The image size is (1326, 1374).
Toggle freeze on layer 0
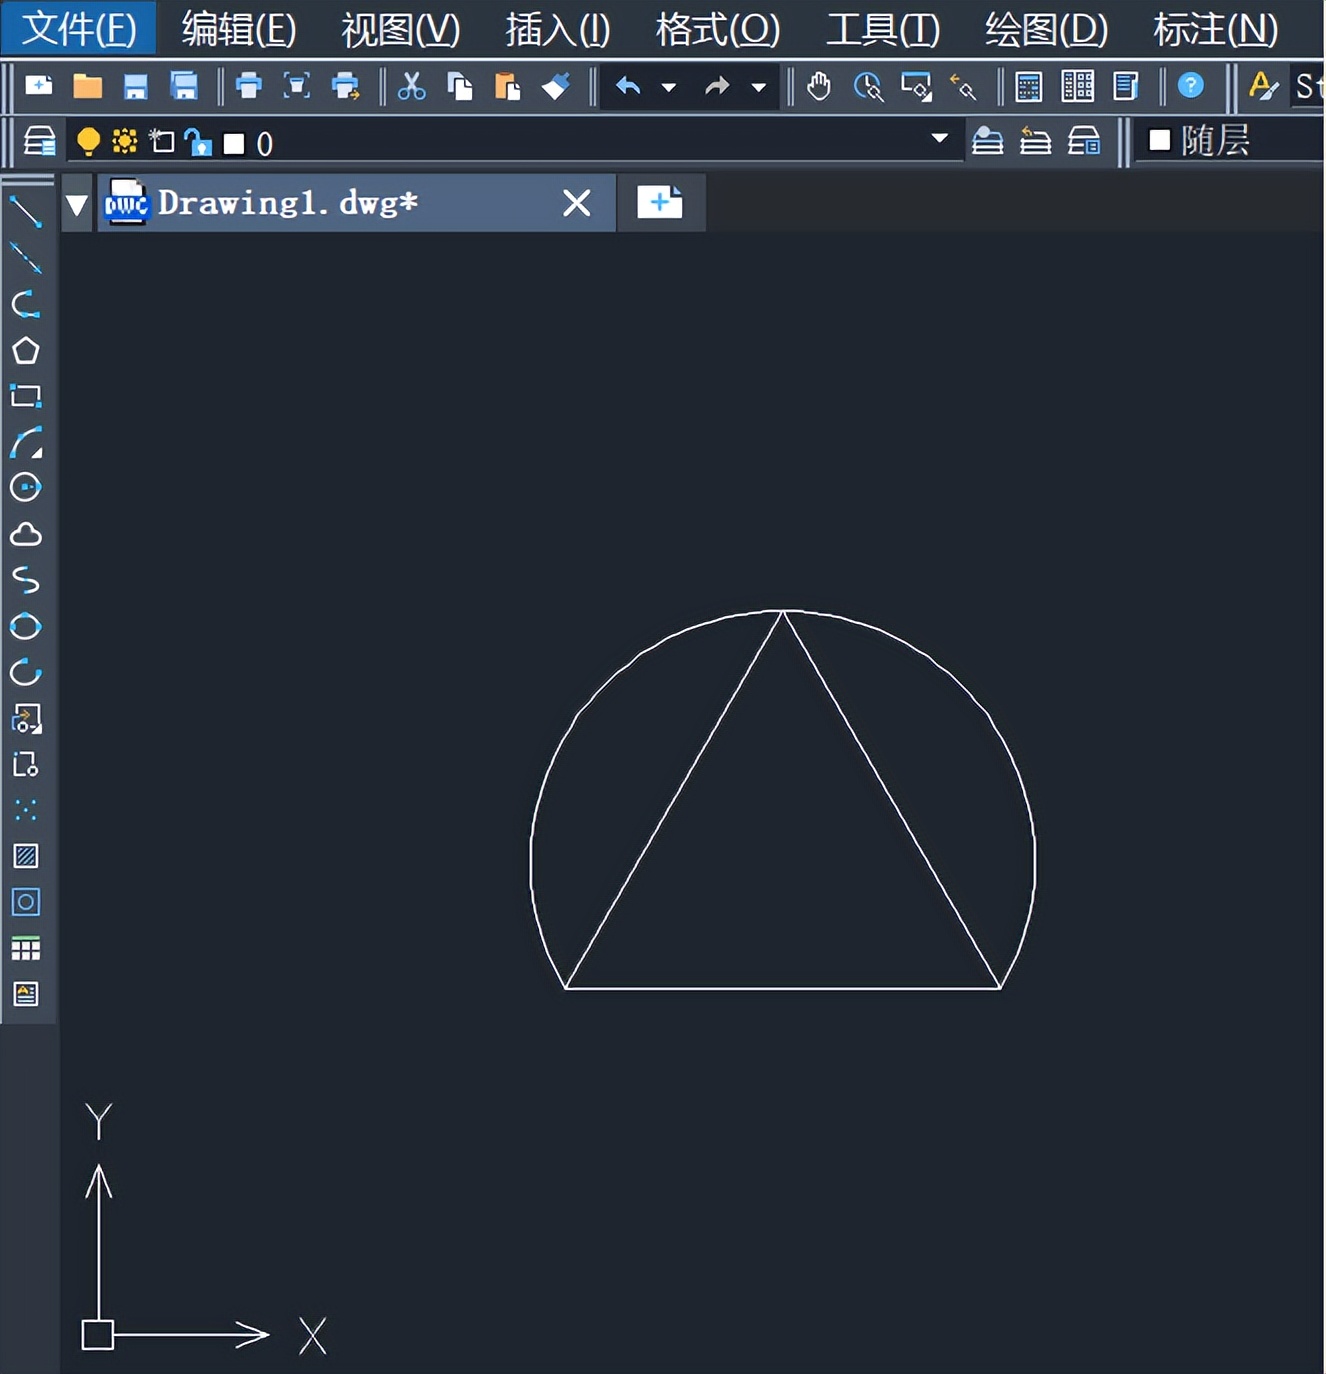(123, 142)
